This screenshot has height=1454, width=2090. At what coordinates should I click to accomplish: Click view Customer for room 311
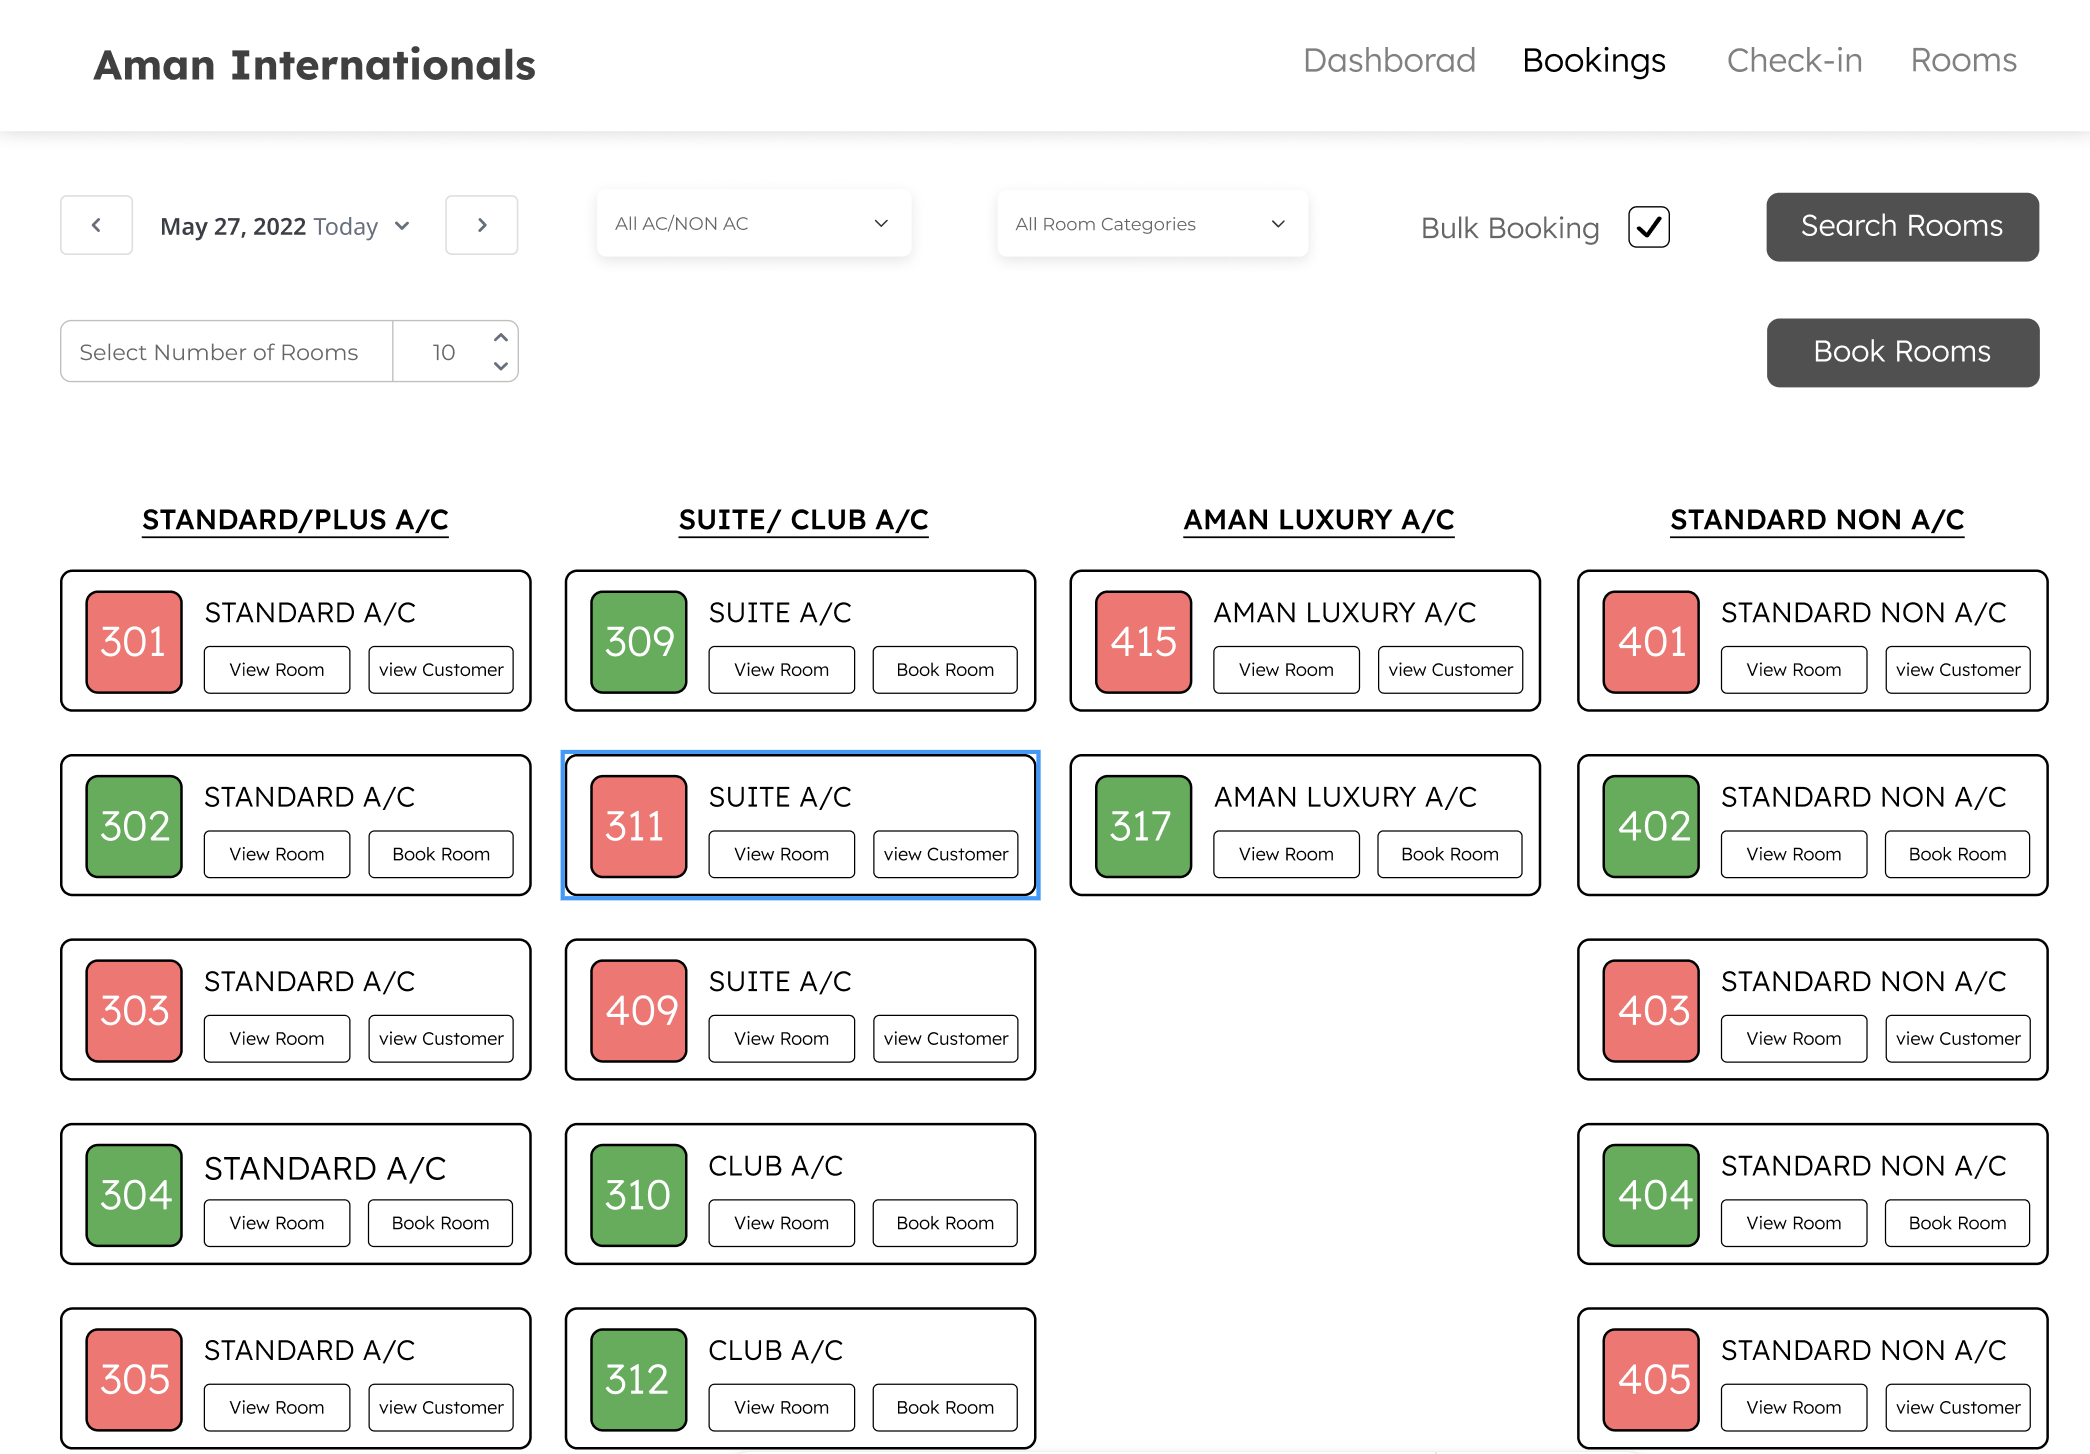(x=945, y=854)
